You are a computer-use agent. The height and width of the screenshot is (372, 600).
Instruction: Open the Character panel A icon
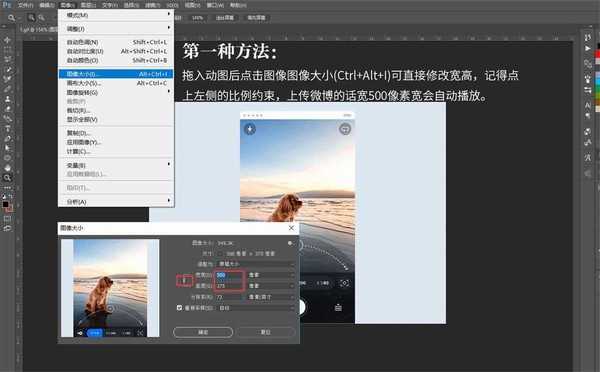tap(588, 105)
